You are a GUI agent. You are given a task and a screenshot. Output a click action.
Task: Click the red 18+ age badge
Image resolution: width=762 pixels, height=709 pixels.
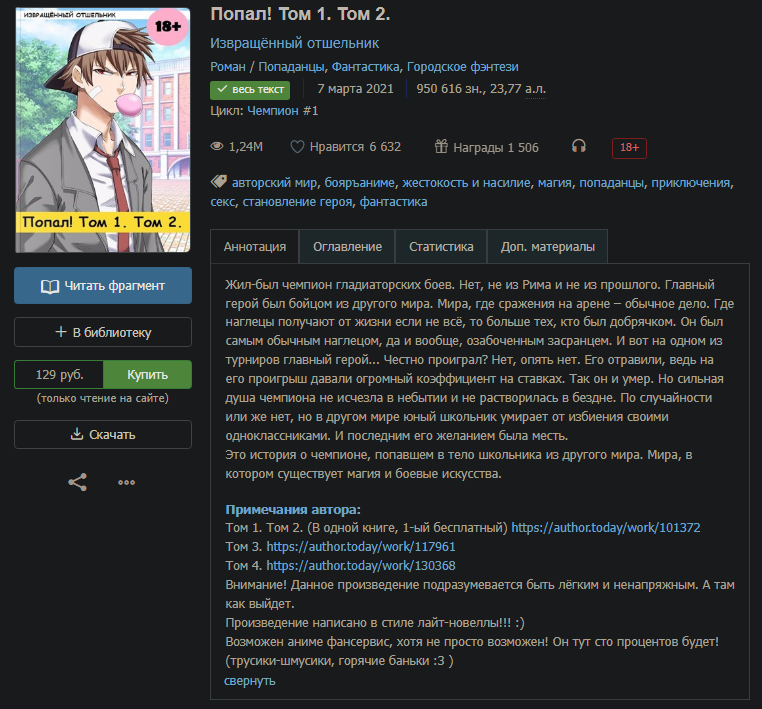click(629, 148)
